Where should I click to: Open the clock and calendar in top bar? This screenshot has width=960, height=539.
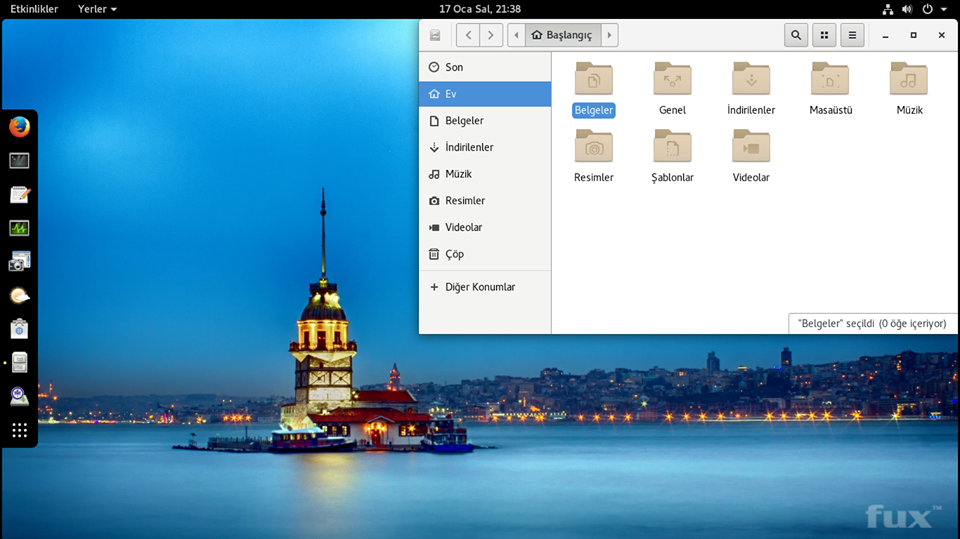pyautogui.click(x=480, y=9)
